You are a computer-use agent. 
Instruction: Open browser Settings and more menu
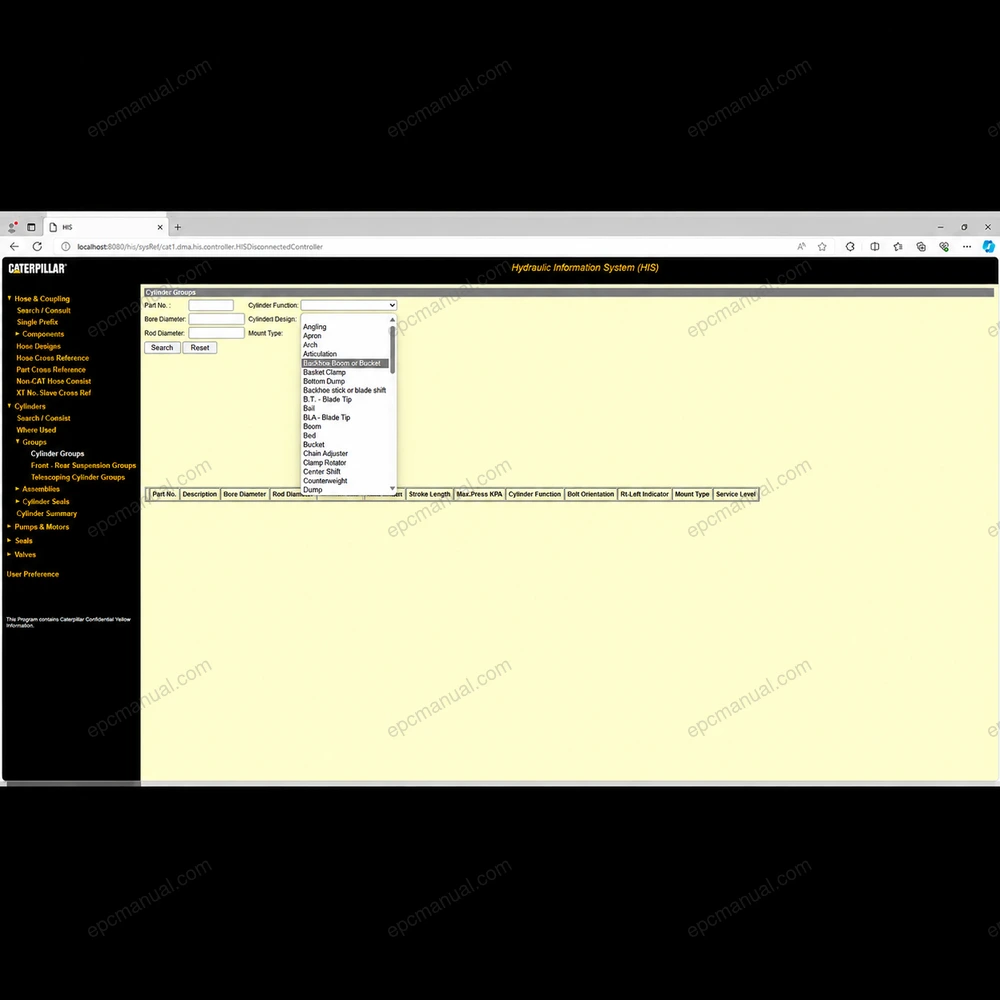(967, 247)
